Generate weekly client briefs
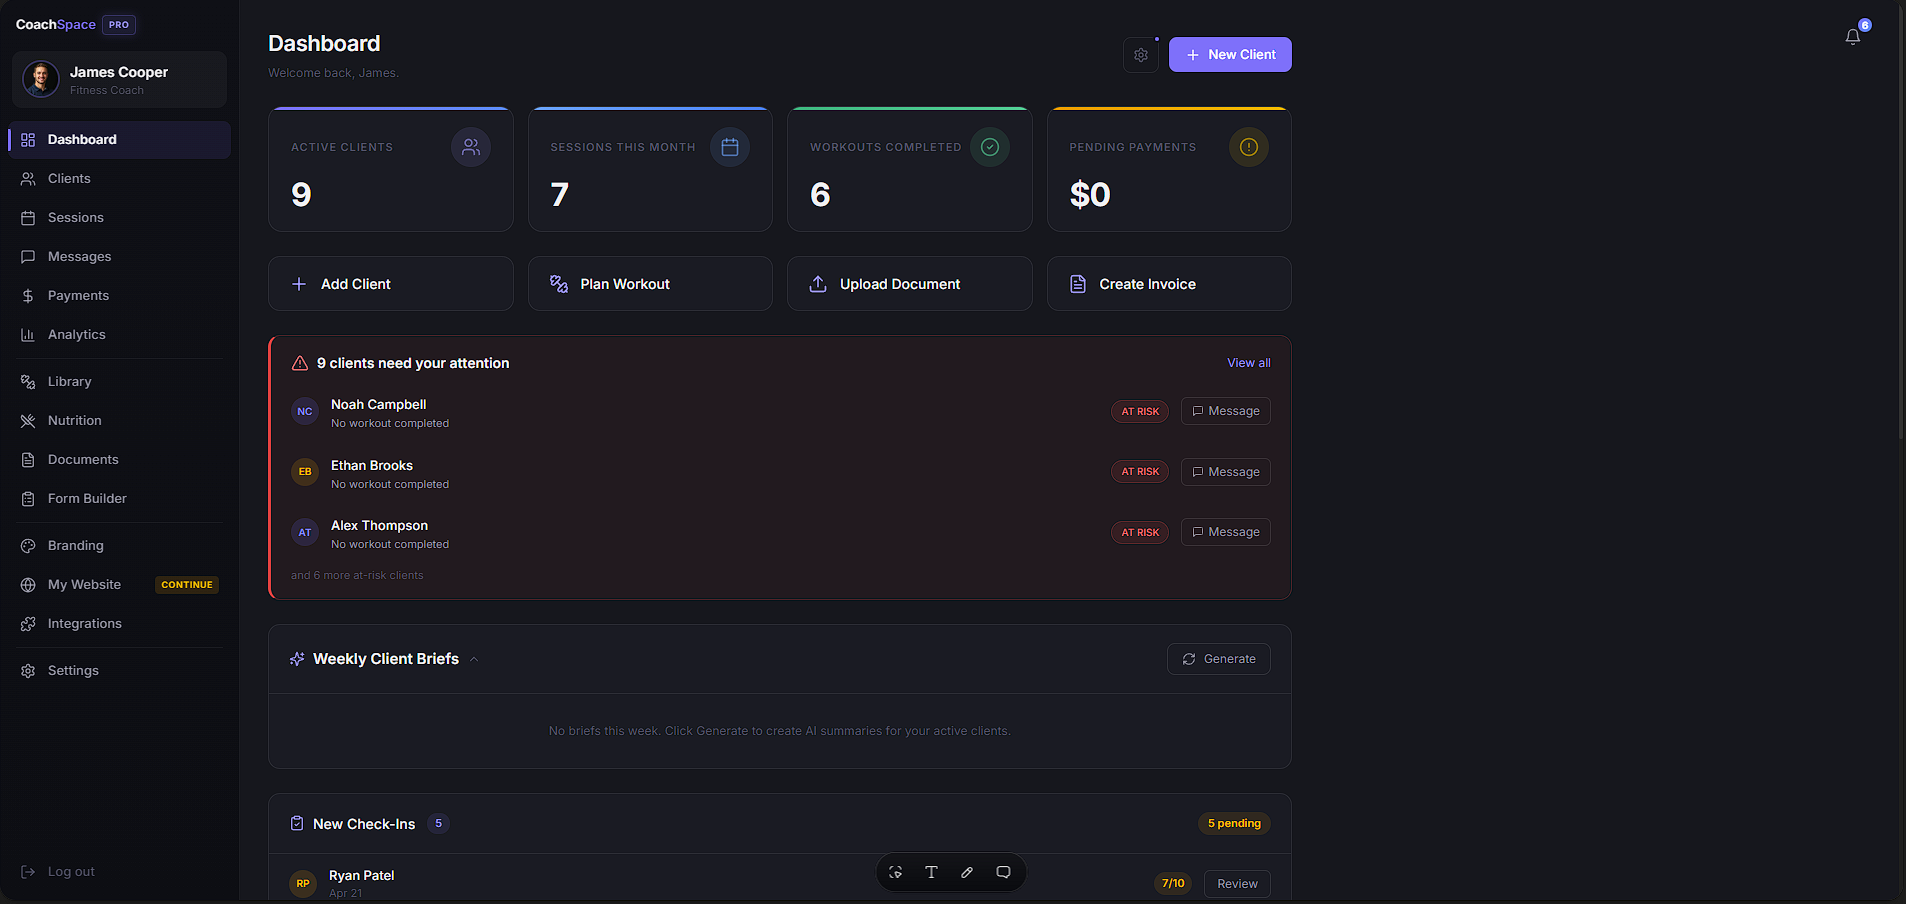This screenshot has height=904, width=1906. click(1219, 659)
